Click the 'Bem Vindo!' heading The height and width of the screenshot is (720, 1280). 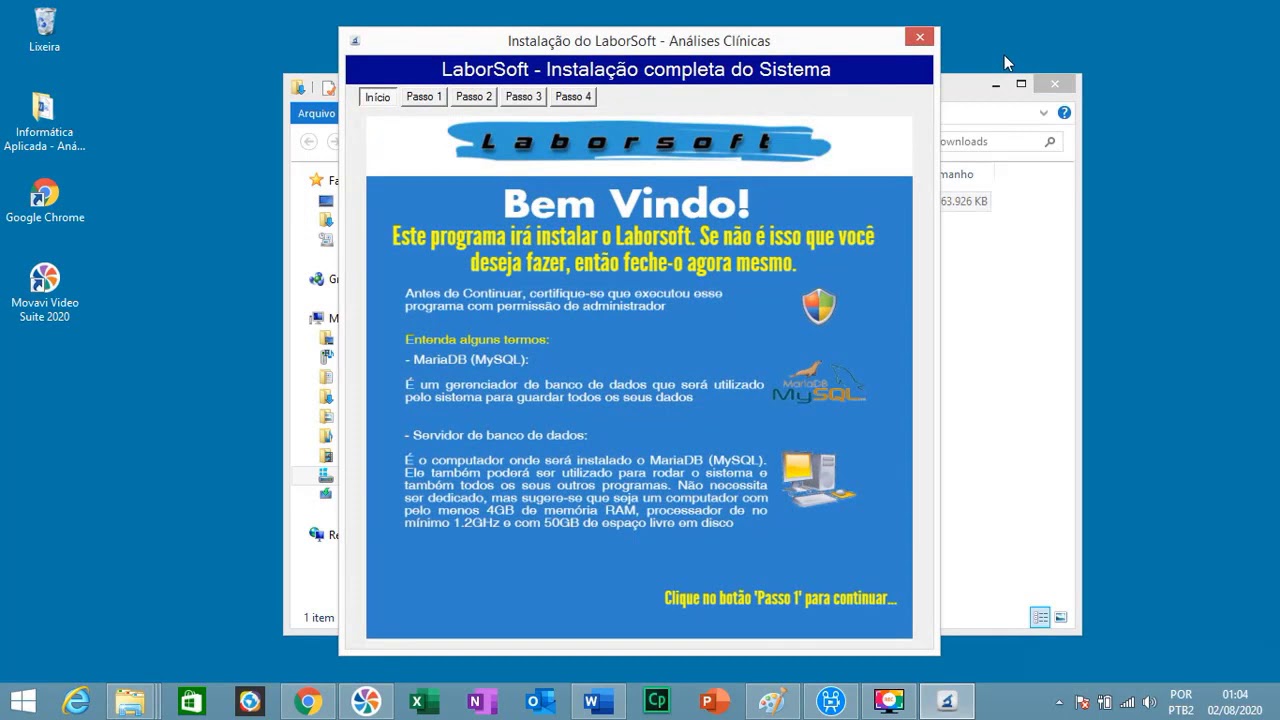pos(627,204)
